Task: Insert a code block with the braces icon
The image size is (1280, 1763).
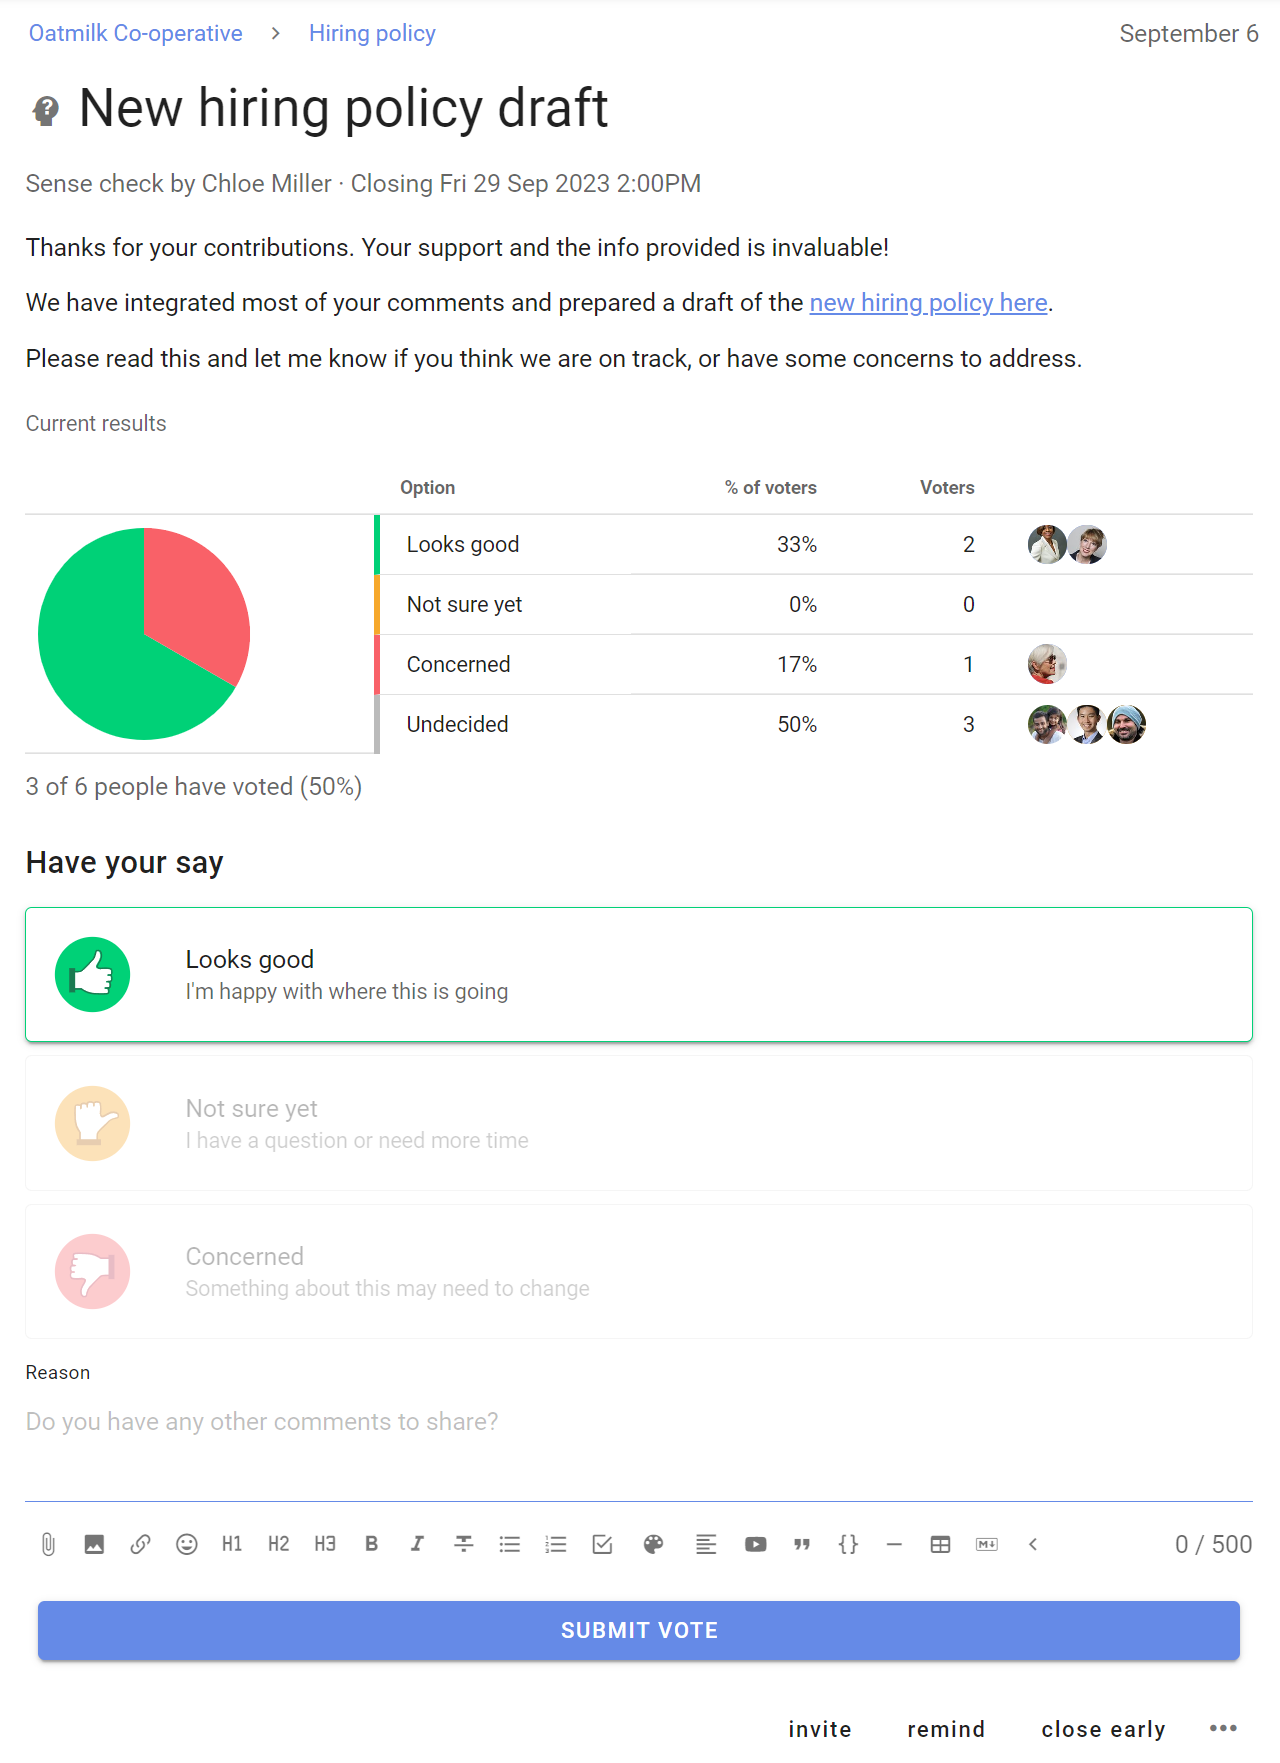Action: coord(847,1544)
